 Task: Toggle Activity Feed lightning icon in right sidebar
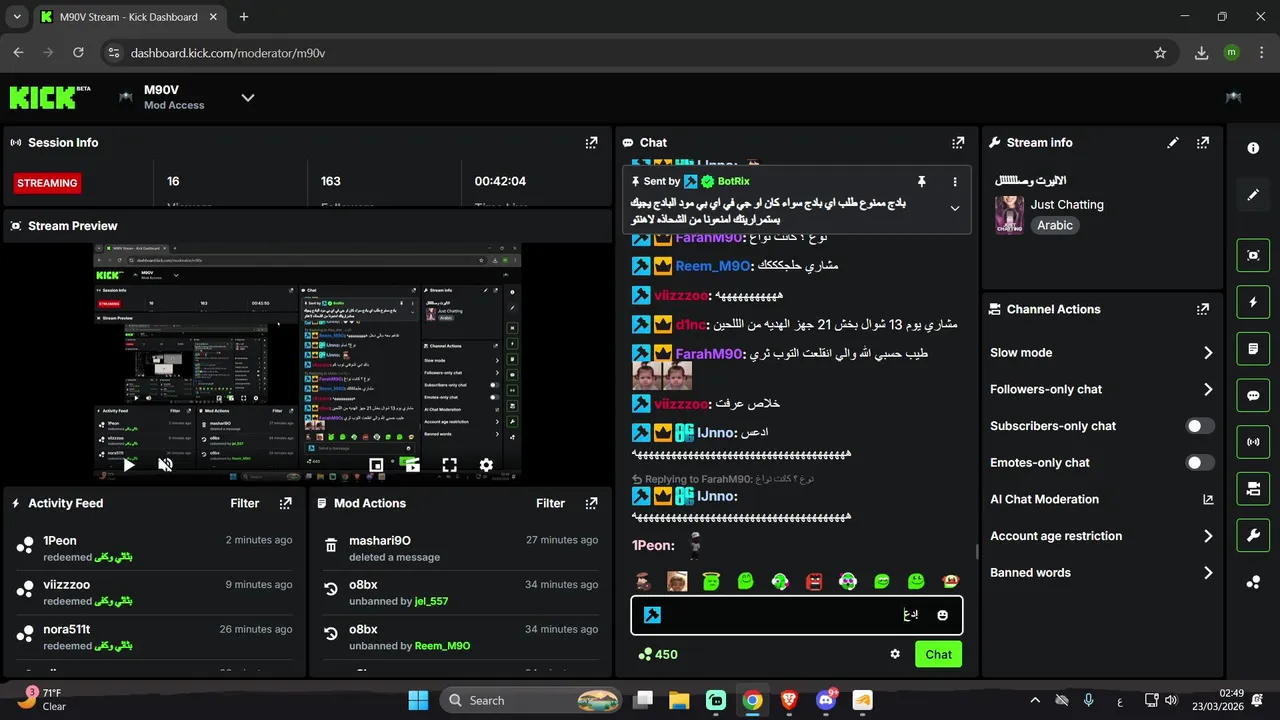point(1253,302)
